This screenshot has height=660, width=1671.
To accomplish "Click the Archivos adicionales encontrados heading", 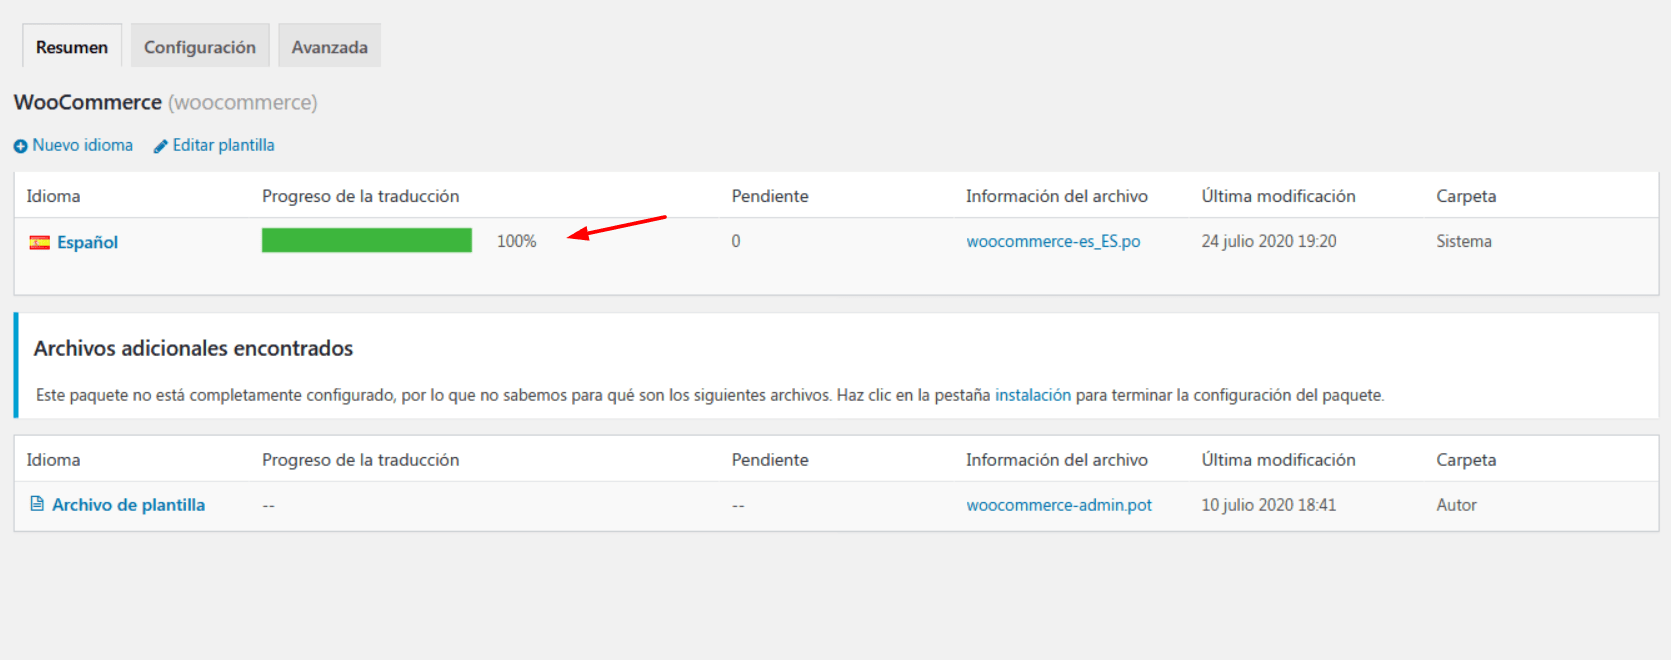I will 193,348.
